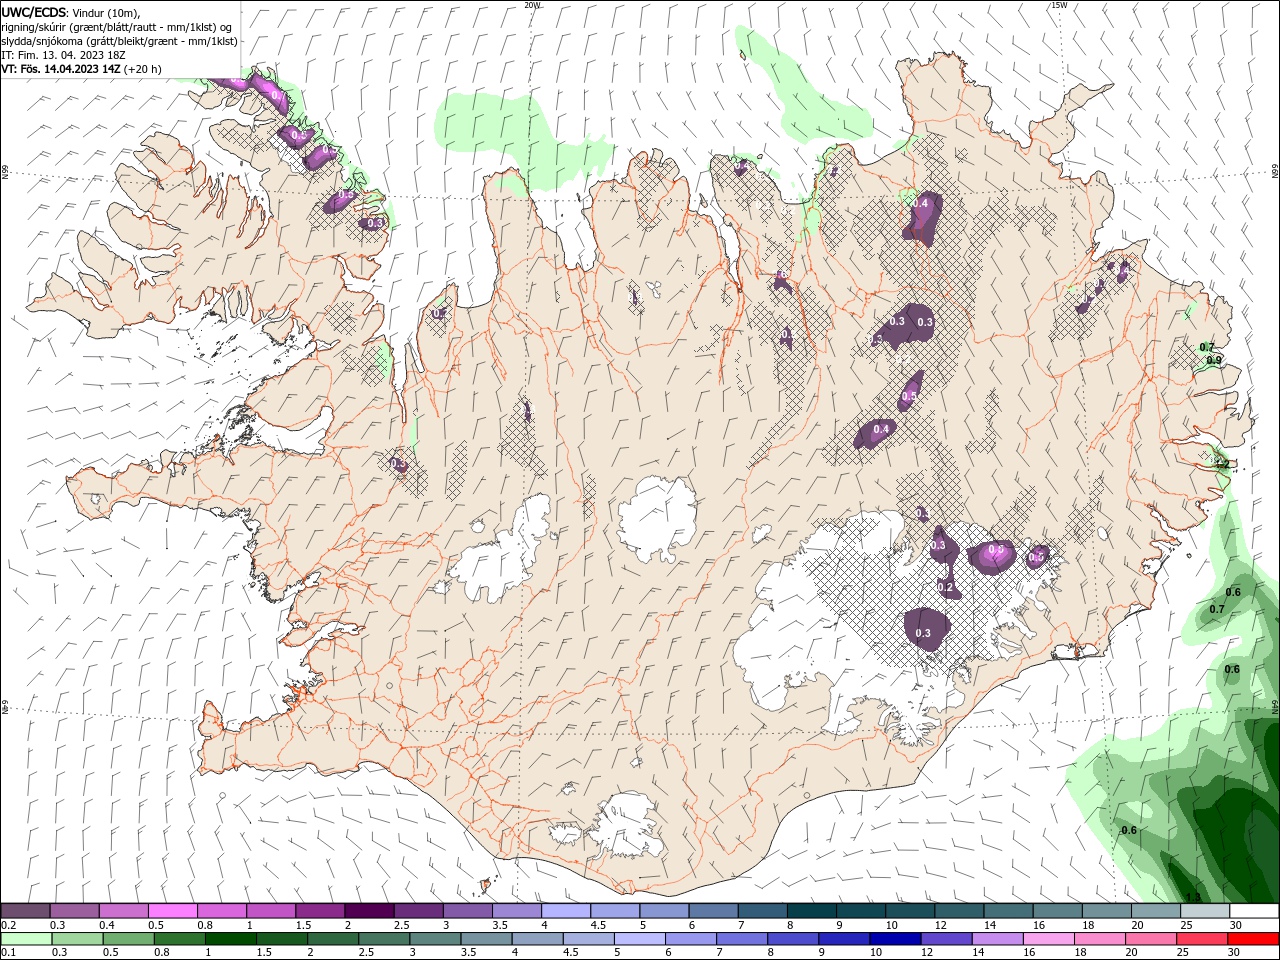Screen dimensions: 1280x960
Task: Pick the 0.1 pale green swatch in lower legend
Action: 26,939
